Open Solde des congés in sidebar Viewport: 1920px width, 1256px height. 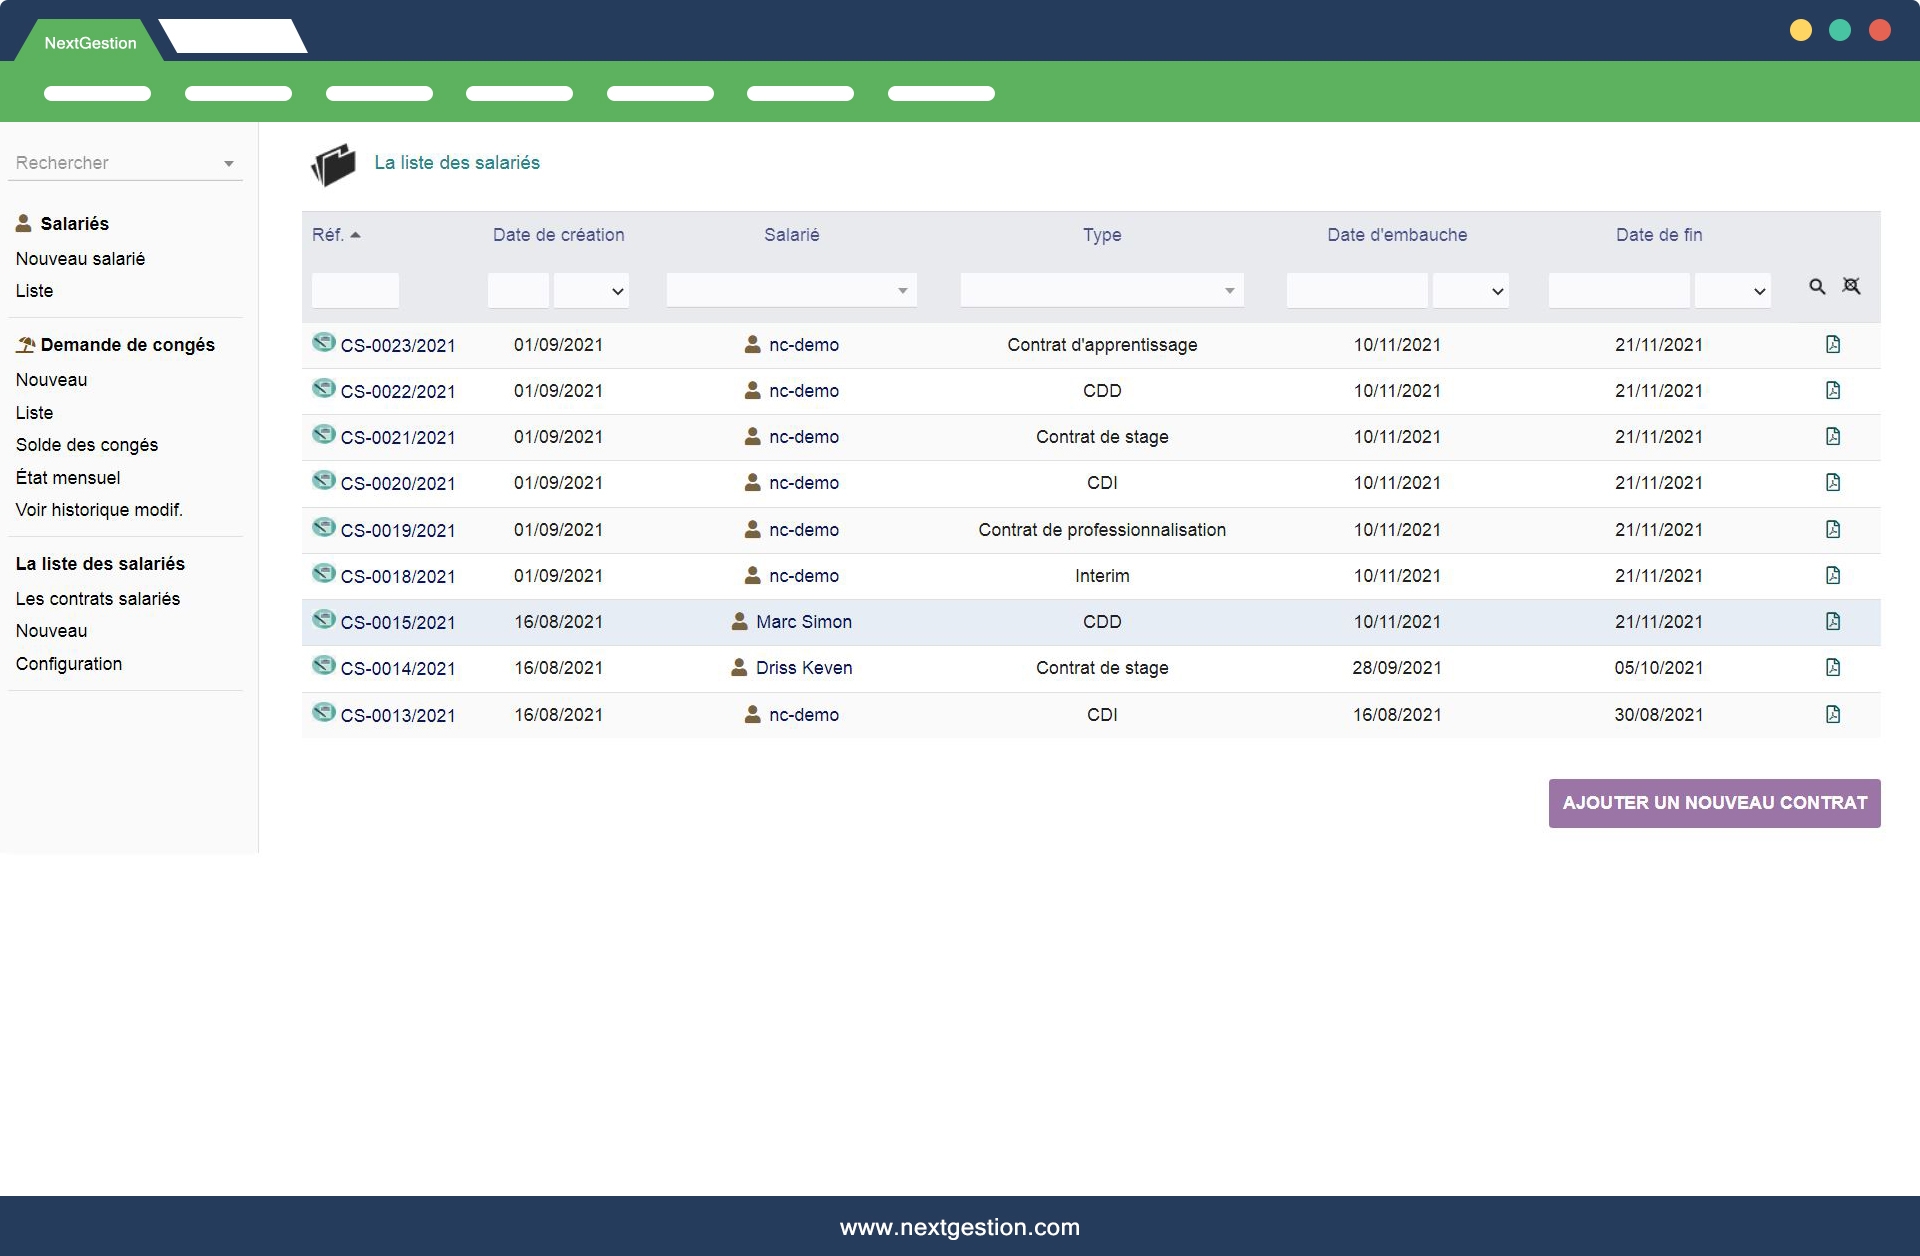[87, 445]
